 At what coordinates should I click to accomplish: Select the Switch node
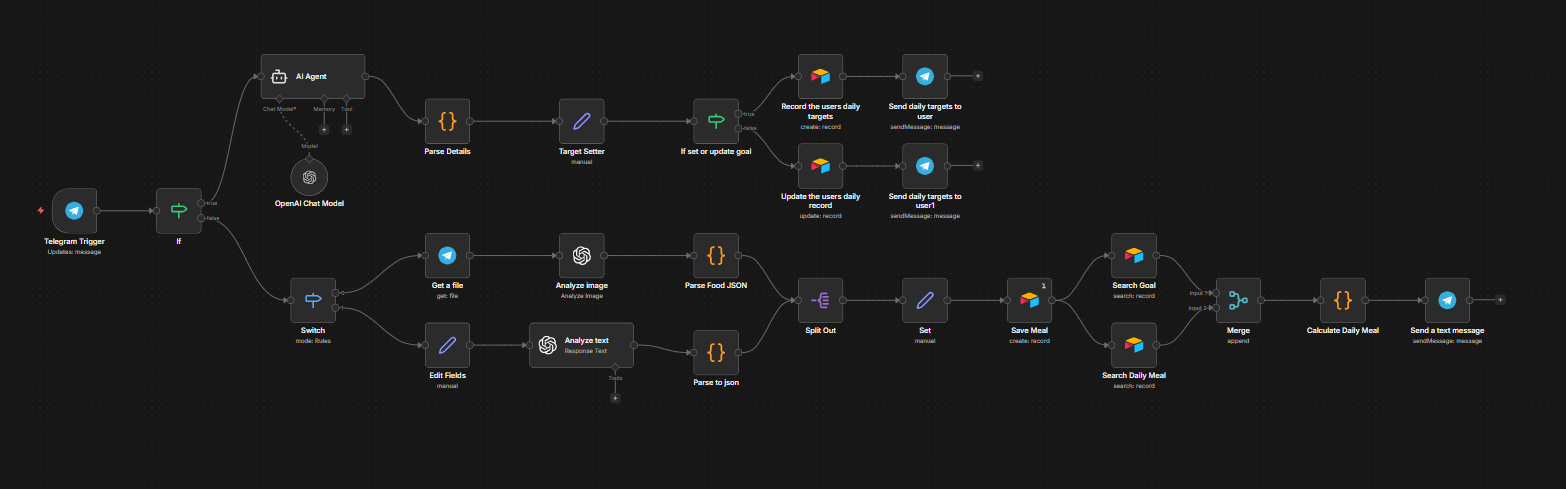(x=312, y=300)
